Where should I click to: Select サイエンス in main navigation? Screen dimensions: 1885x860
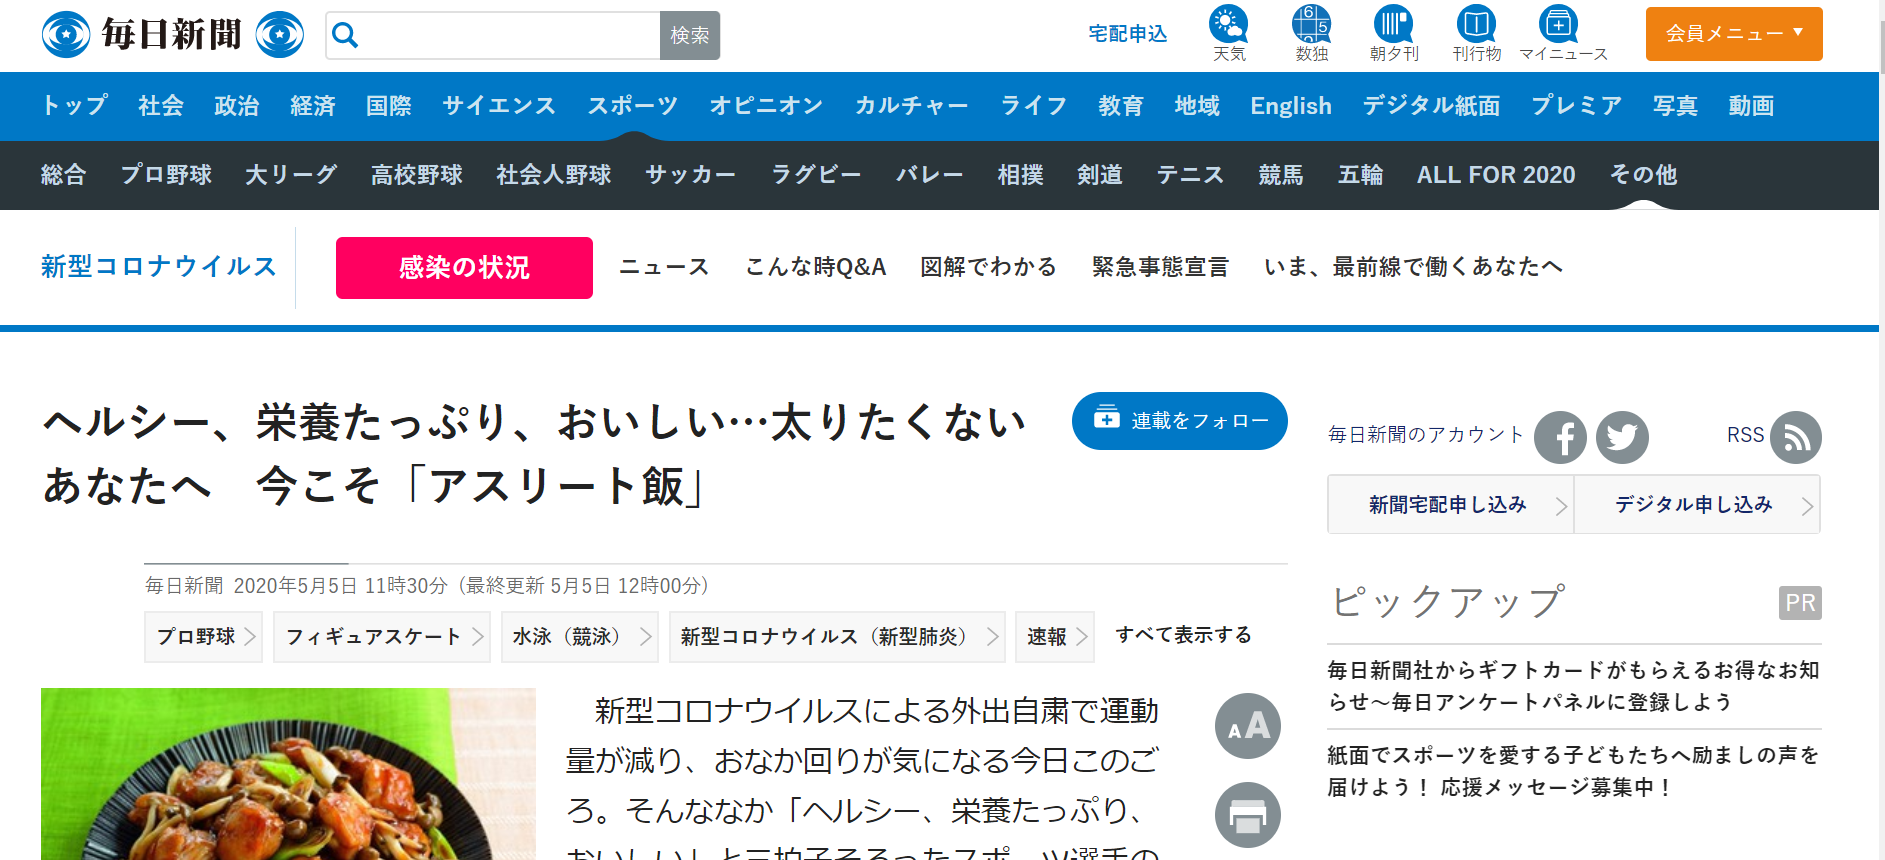coord(499,106)
